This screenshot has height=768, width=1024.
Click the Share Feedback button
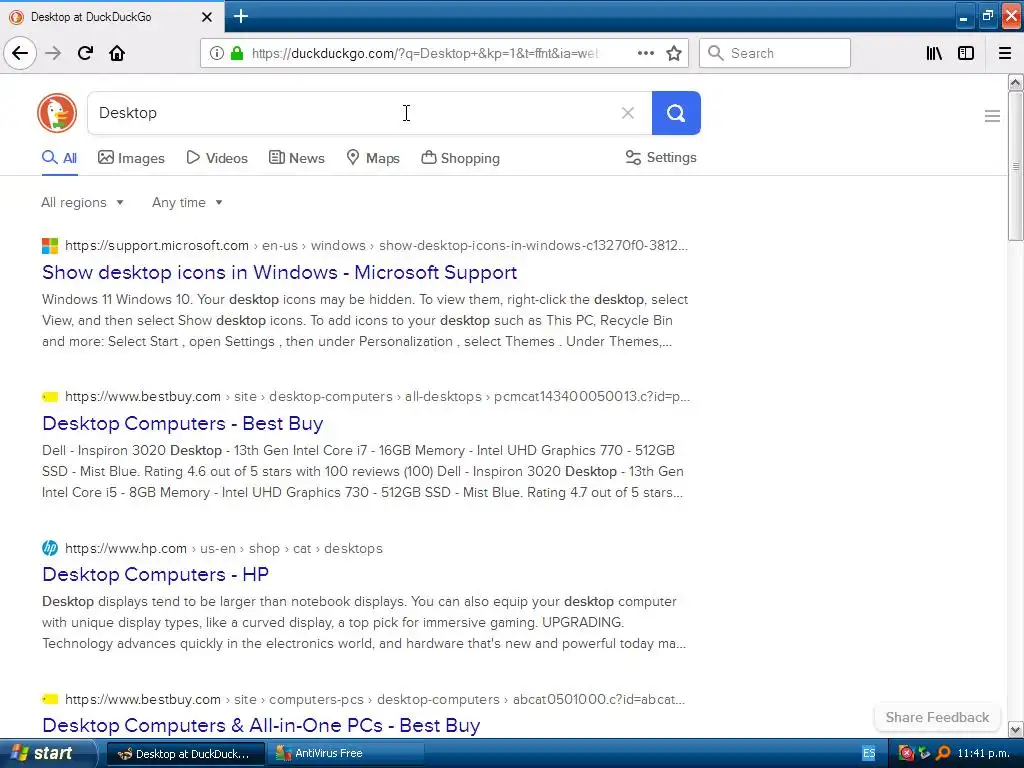tap(937, 717)
